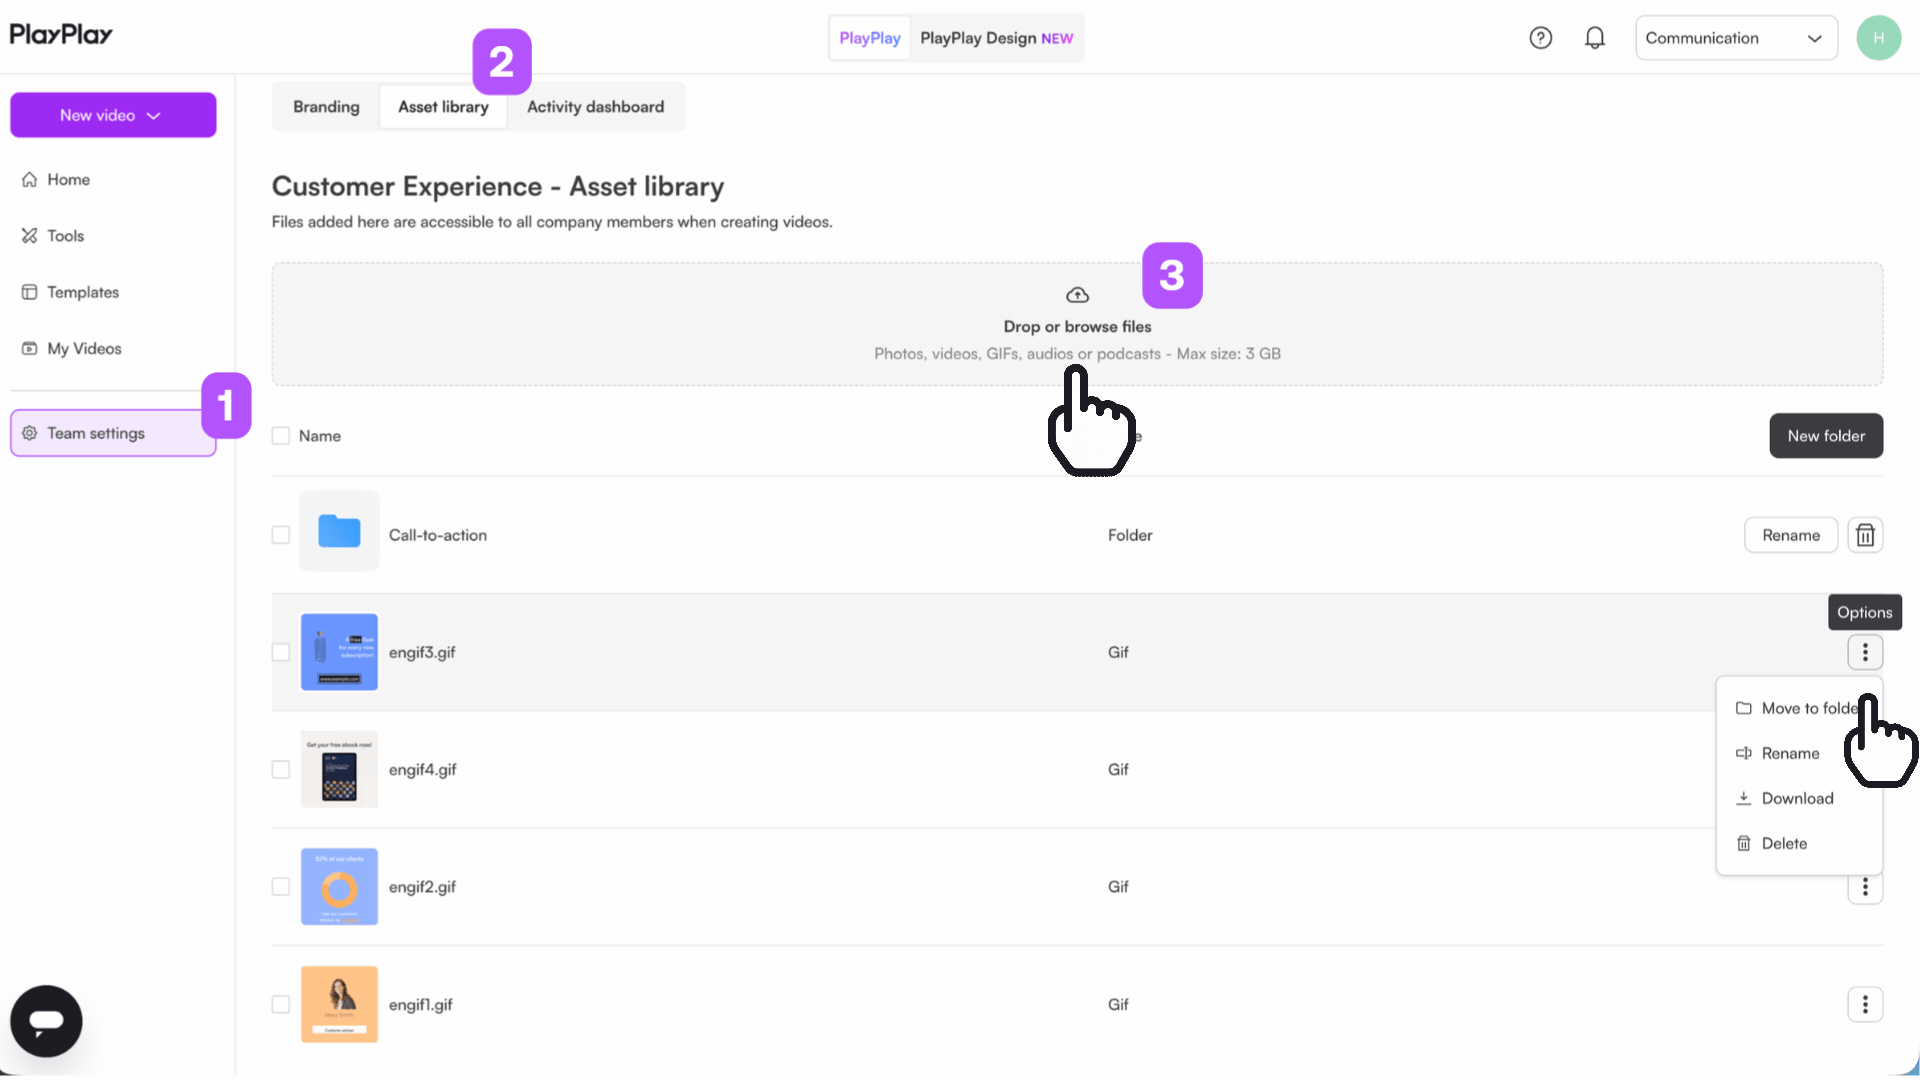Delete the Call-to-action folder with trash icon
1920x1080 pixels.
click(x=1865, y=535)
